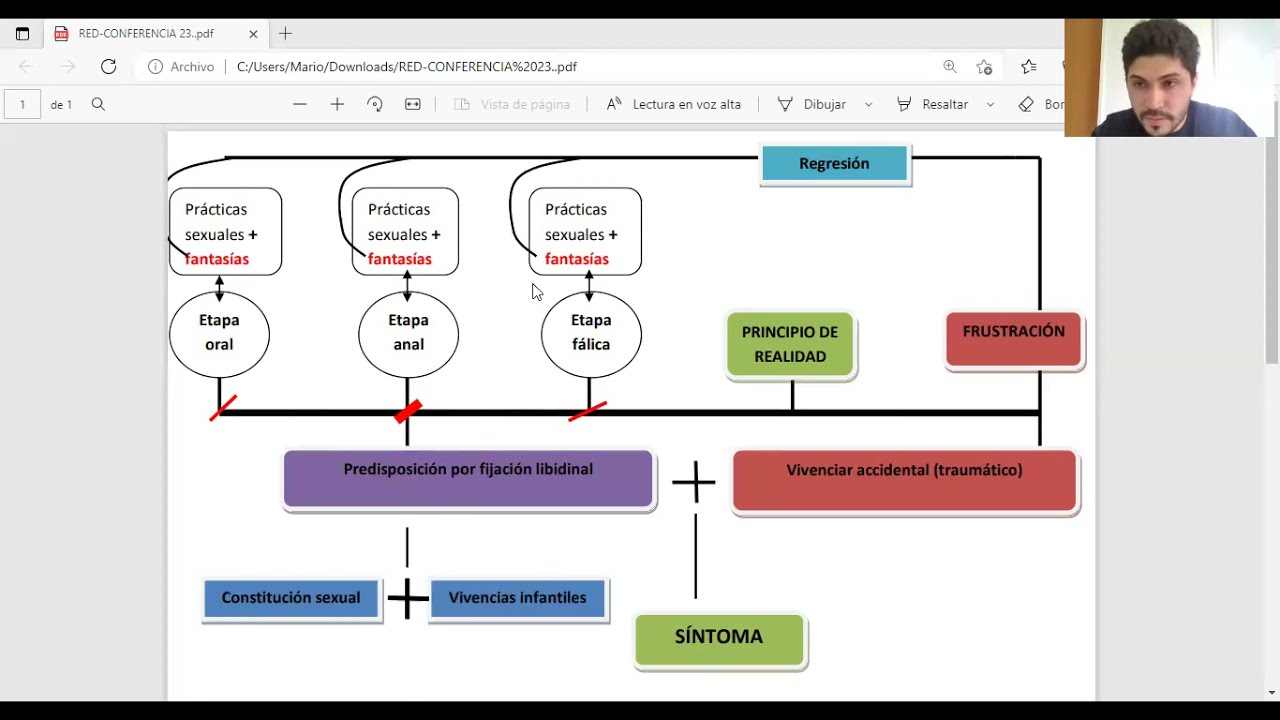1280x720 pixels.
Task: Click the zoom magnifier in address bar
Action: (950, 67)
